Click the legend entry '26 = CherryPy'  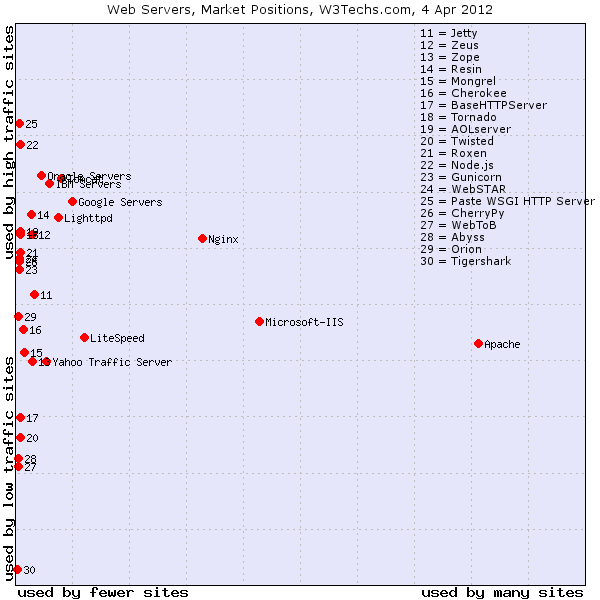pos(462,214)
